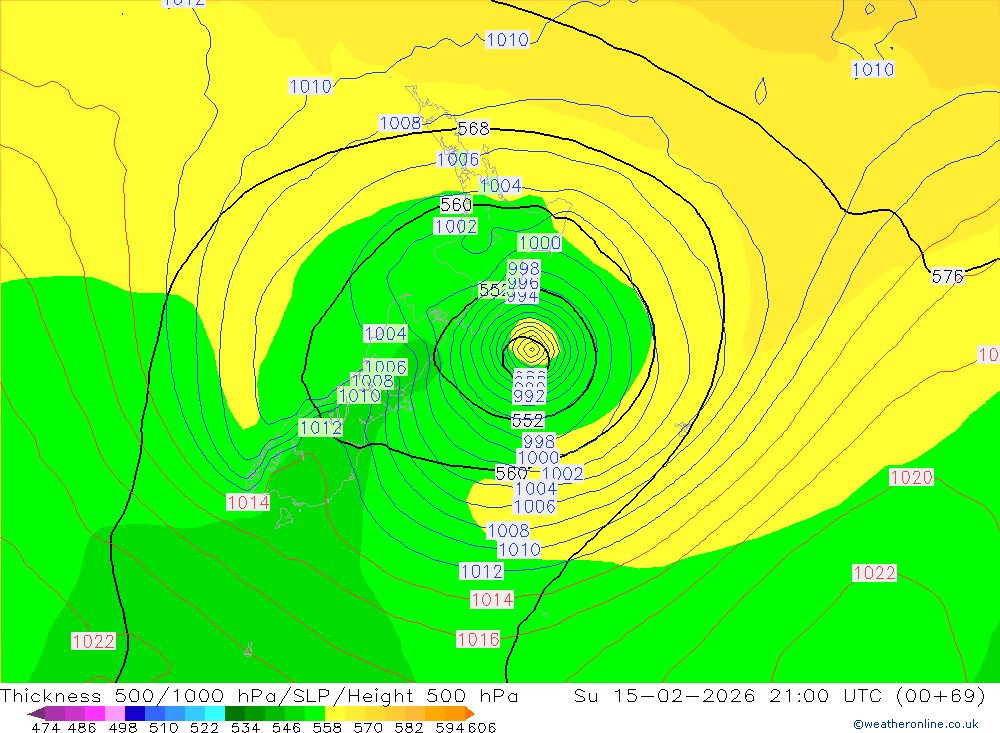Click the darkest green legend swatch
Screen dimensions: 1000x733
click(x=235, y=713)
